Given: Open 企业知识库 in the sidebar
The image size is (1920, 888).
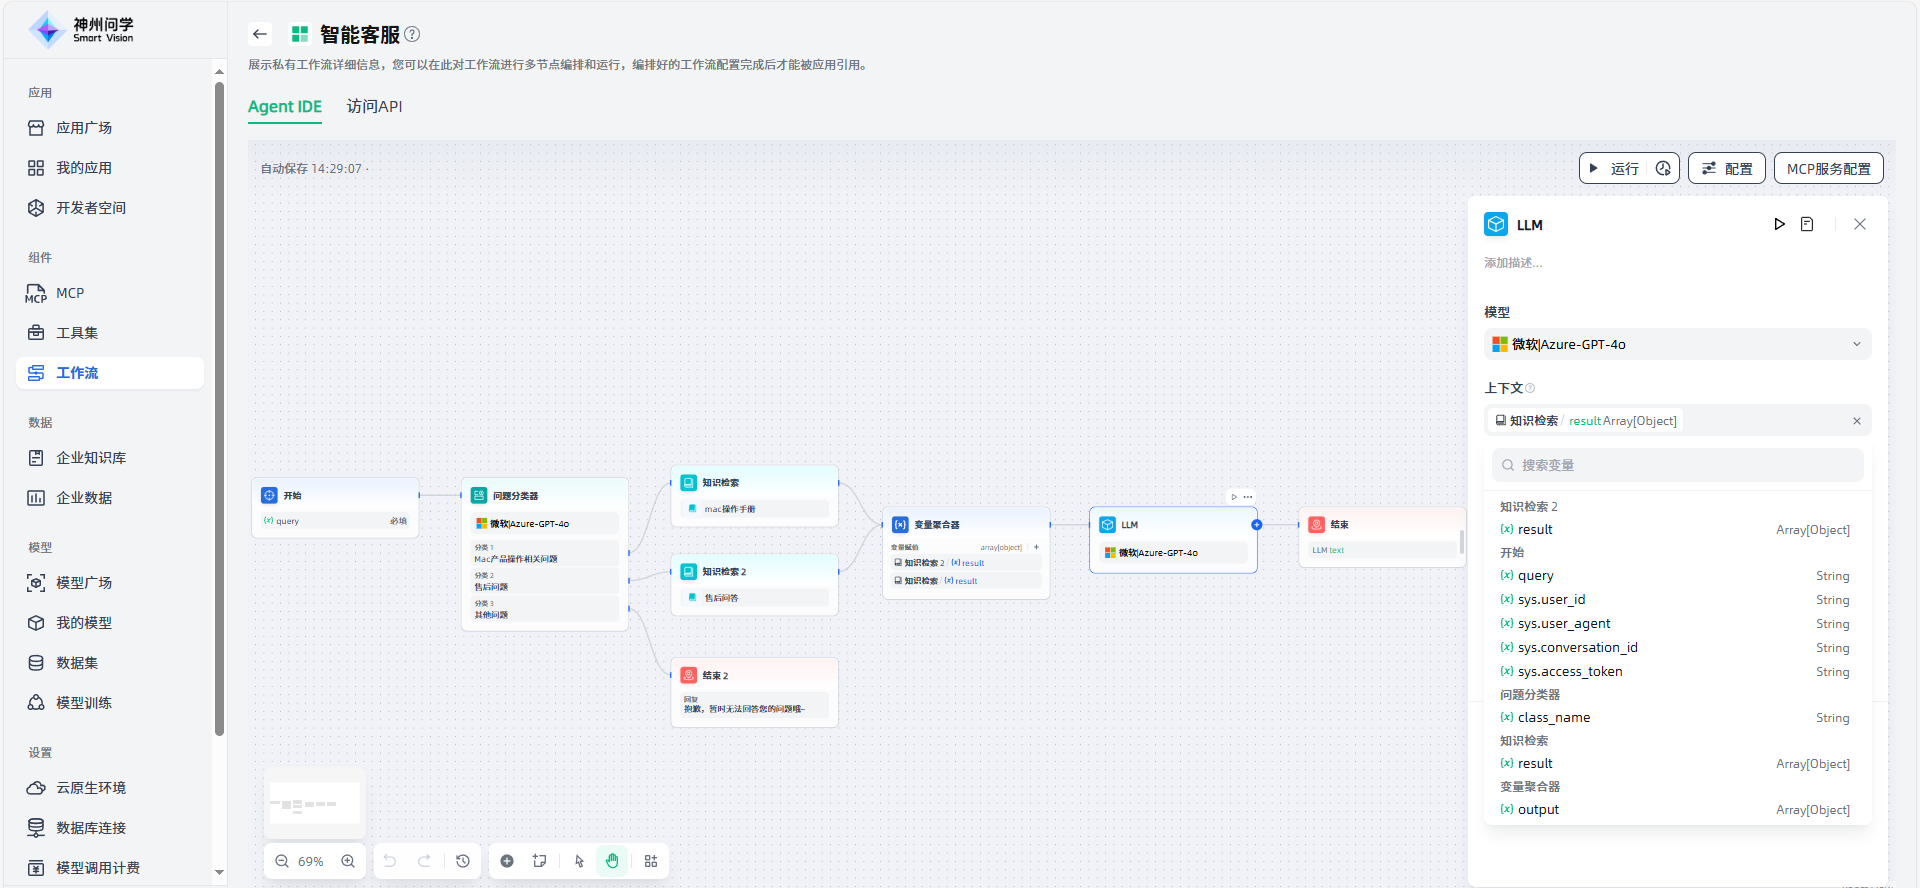Looking at the screenshot, I should [x=90, y=458].
